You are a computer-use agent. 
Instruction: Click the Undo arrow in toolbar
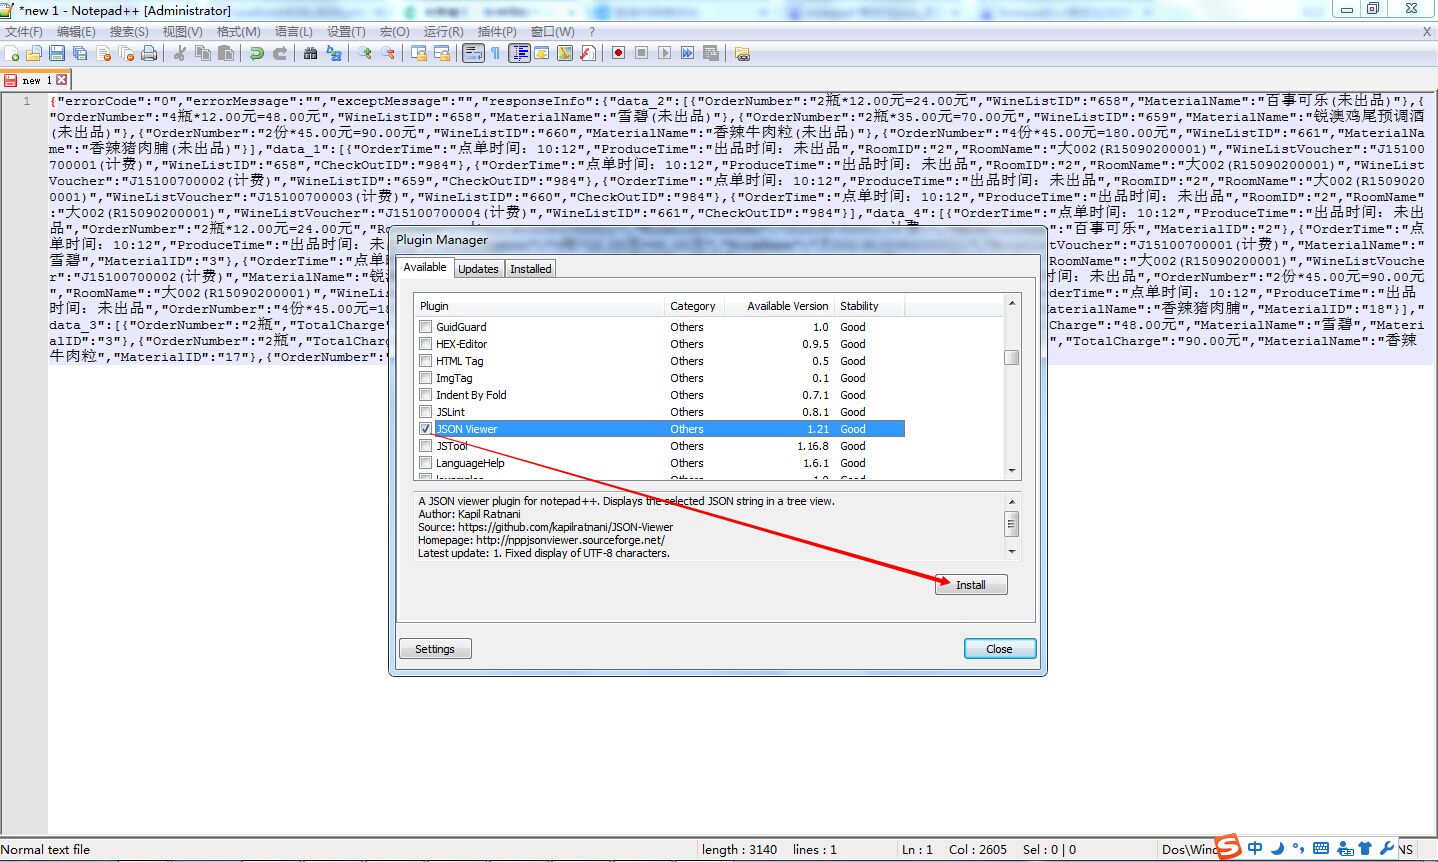[257, 53]
